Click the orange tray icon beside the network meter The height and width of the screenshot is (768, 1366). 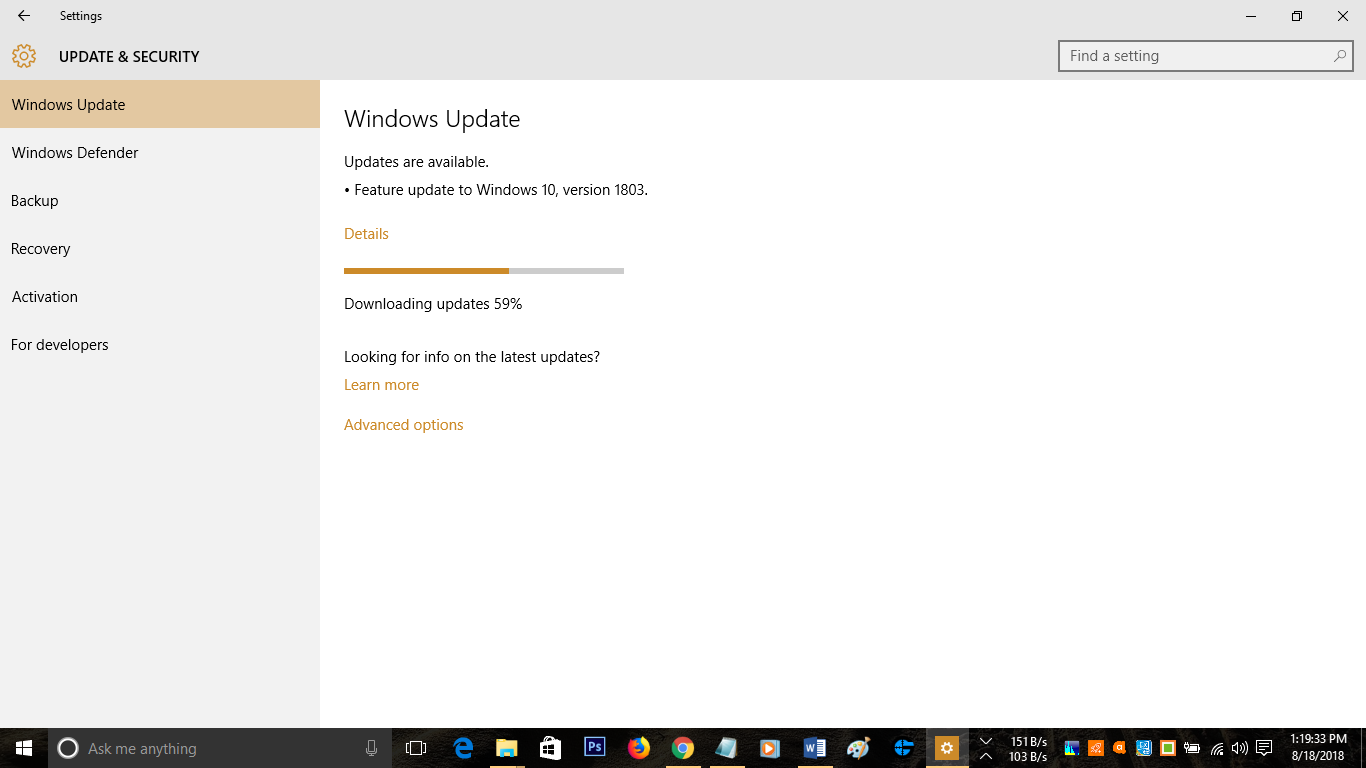click(x=1096, y=748)
